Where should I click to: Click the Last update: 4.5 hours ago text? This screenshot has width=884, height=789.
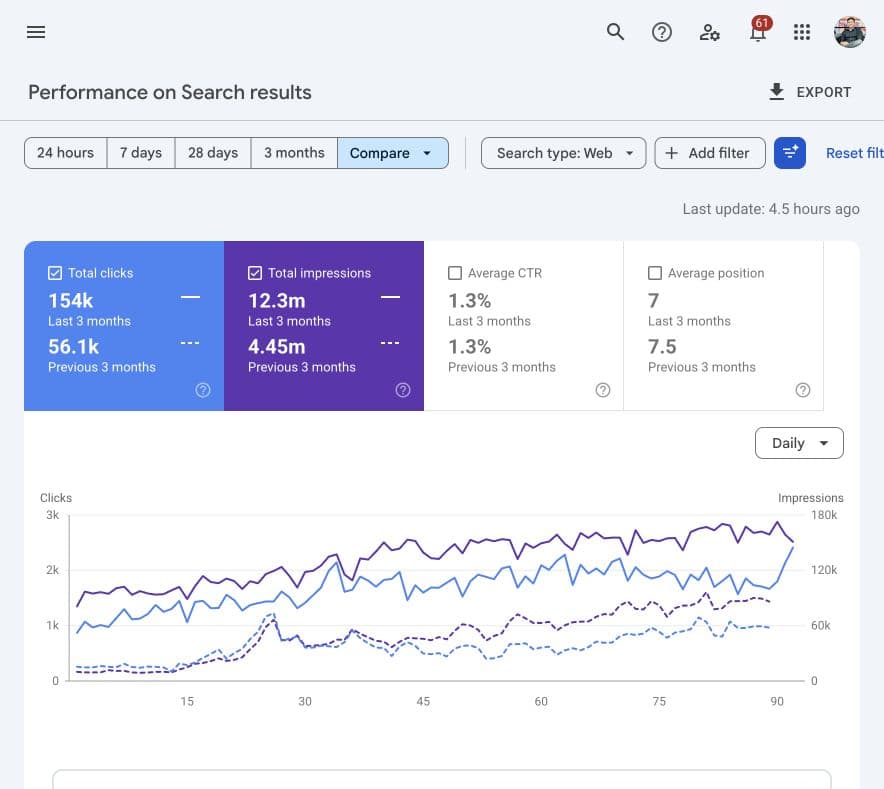(x=771, y=209)
